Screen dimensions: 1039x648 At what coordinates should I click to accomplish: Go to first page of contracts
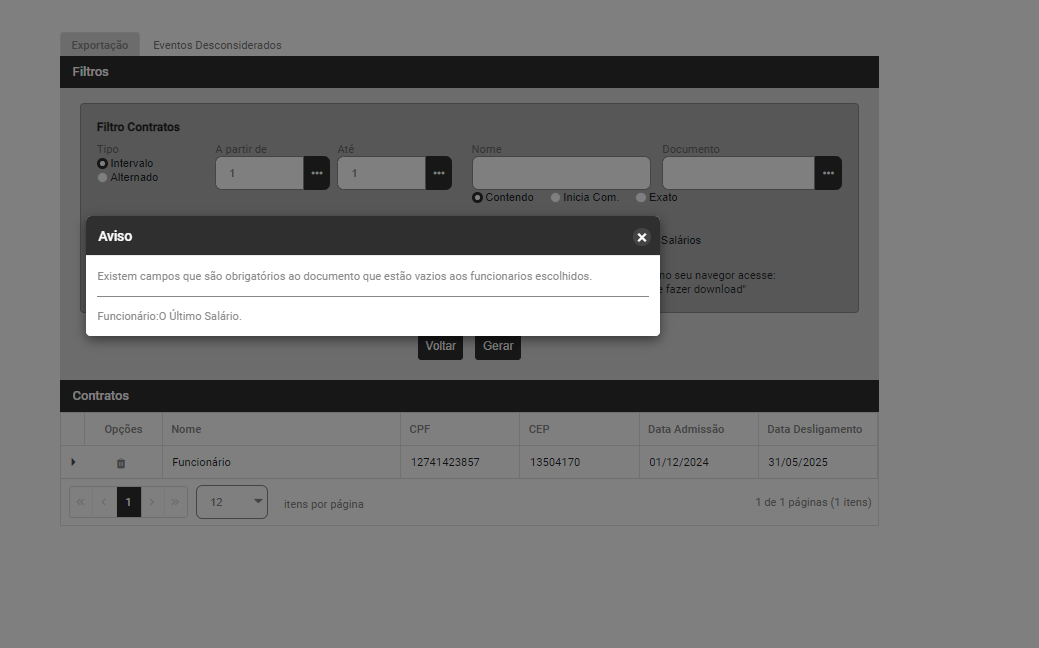pos(81,502)
